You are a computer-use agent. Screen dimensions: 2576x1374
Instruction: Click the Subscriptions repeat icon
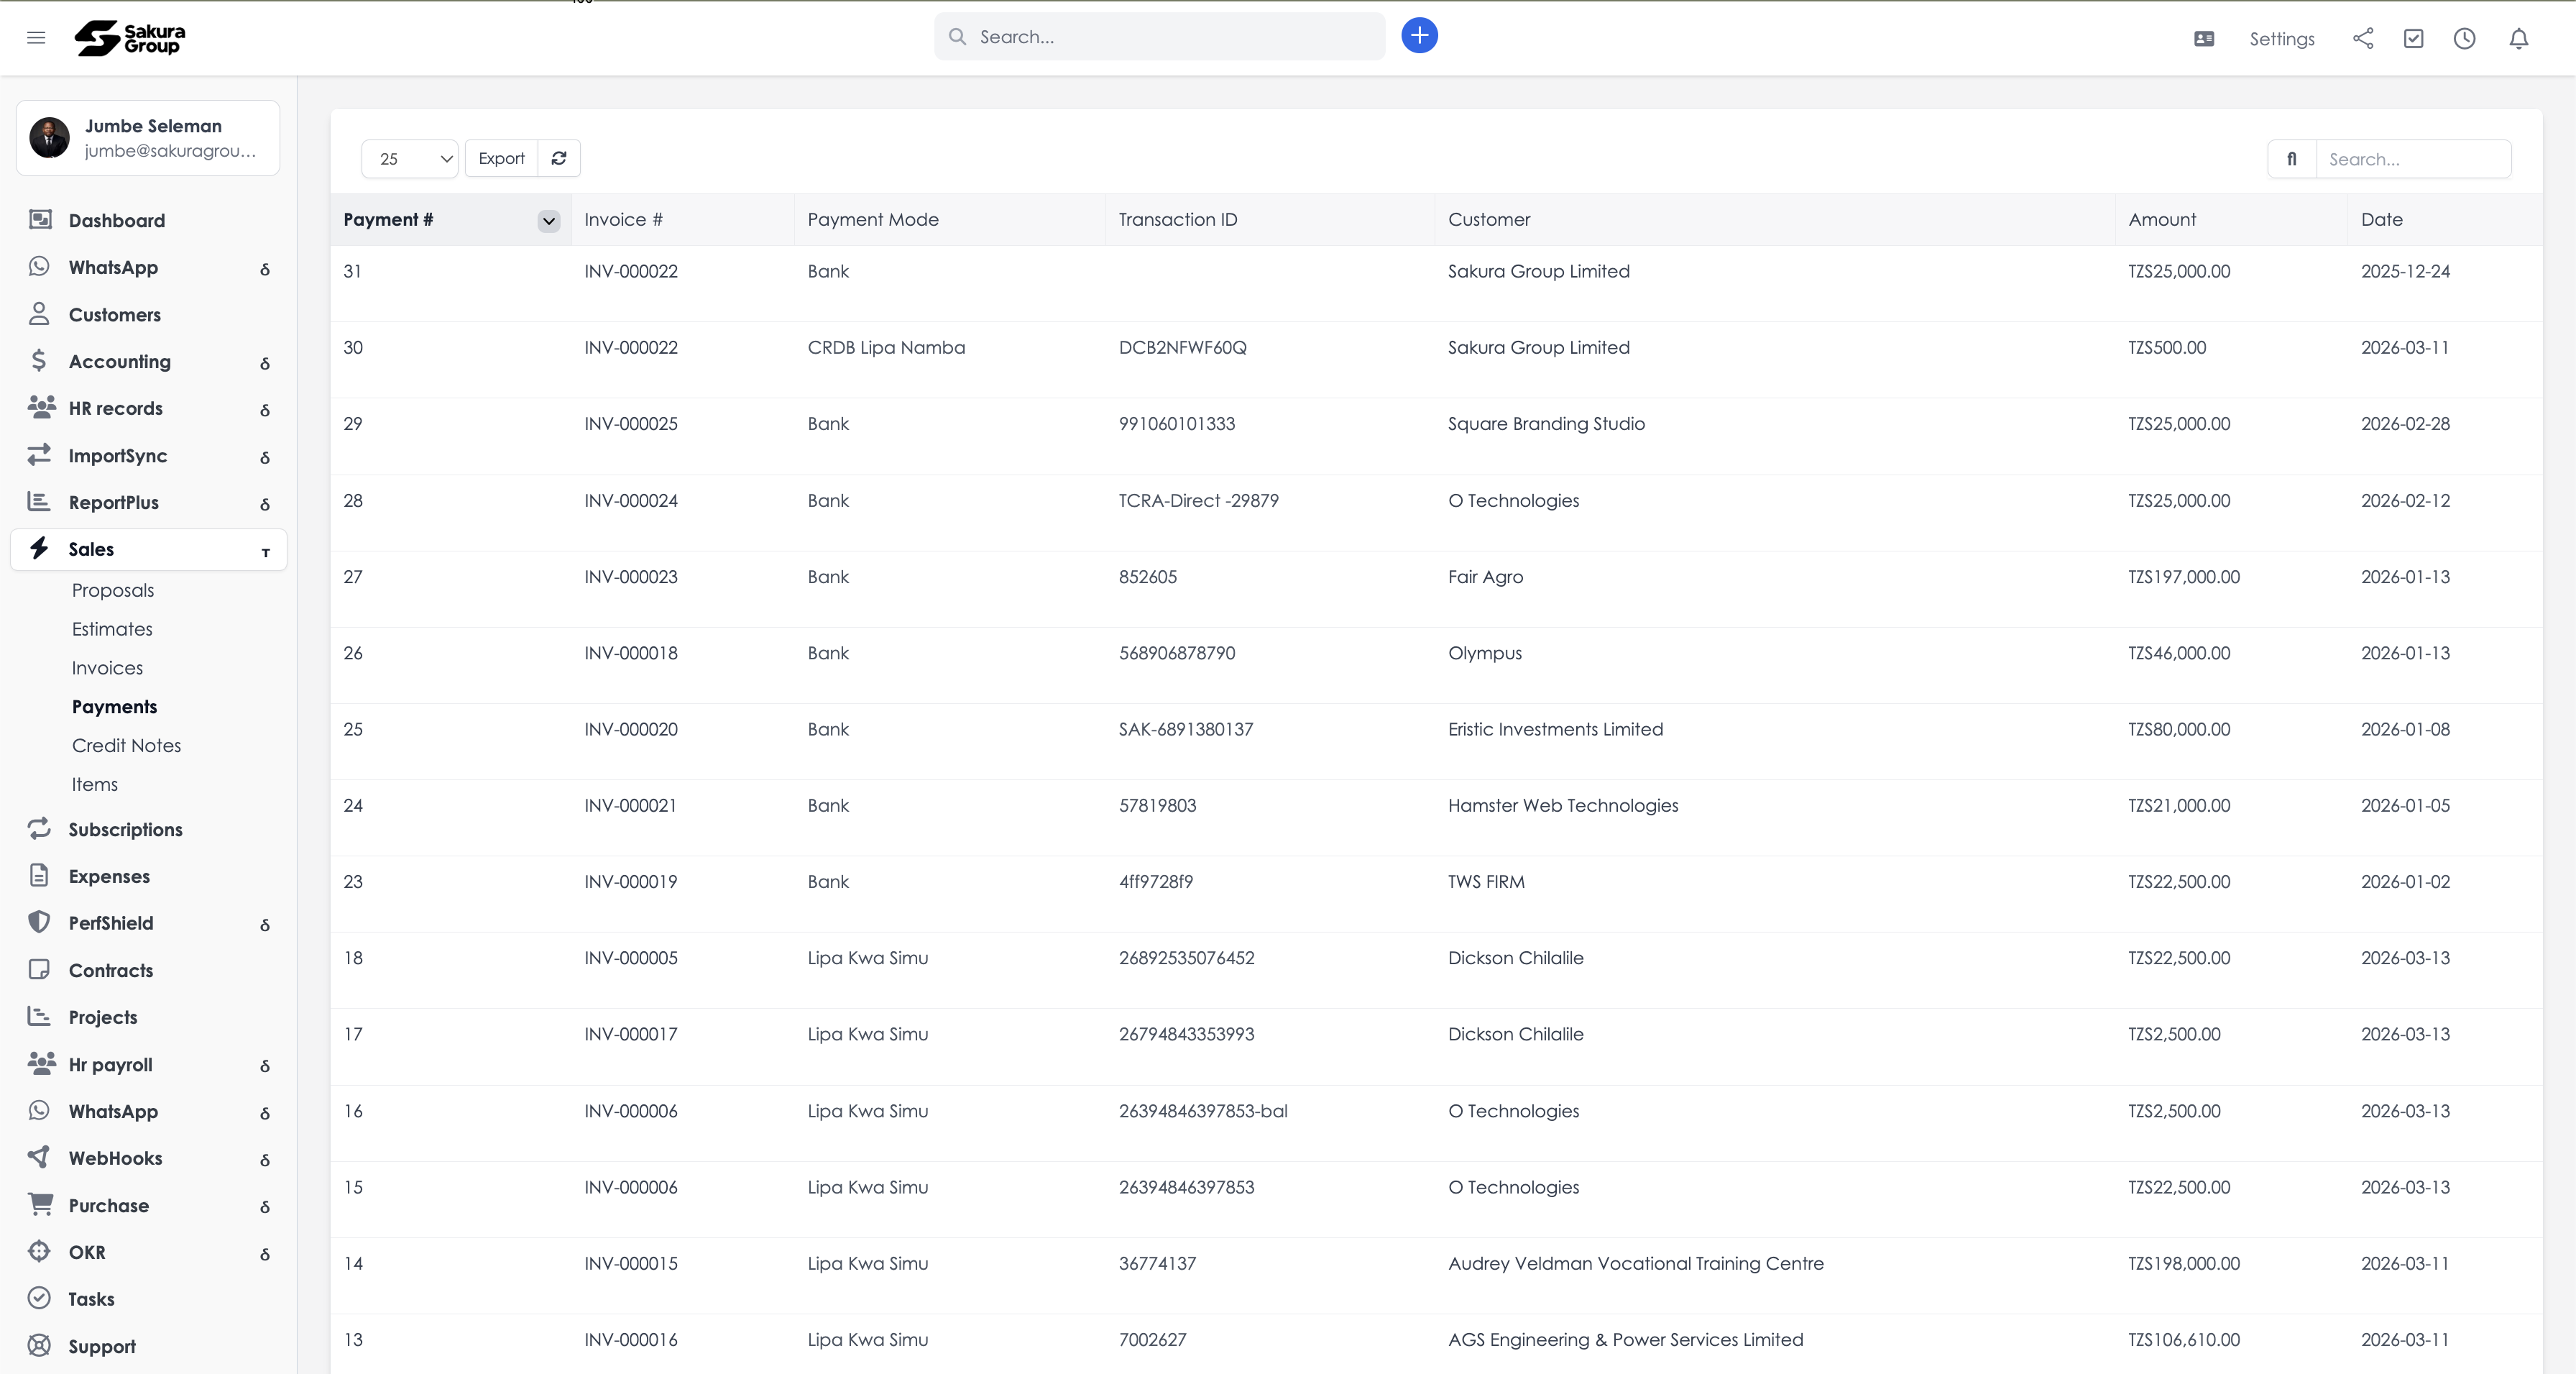(39, 829)
